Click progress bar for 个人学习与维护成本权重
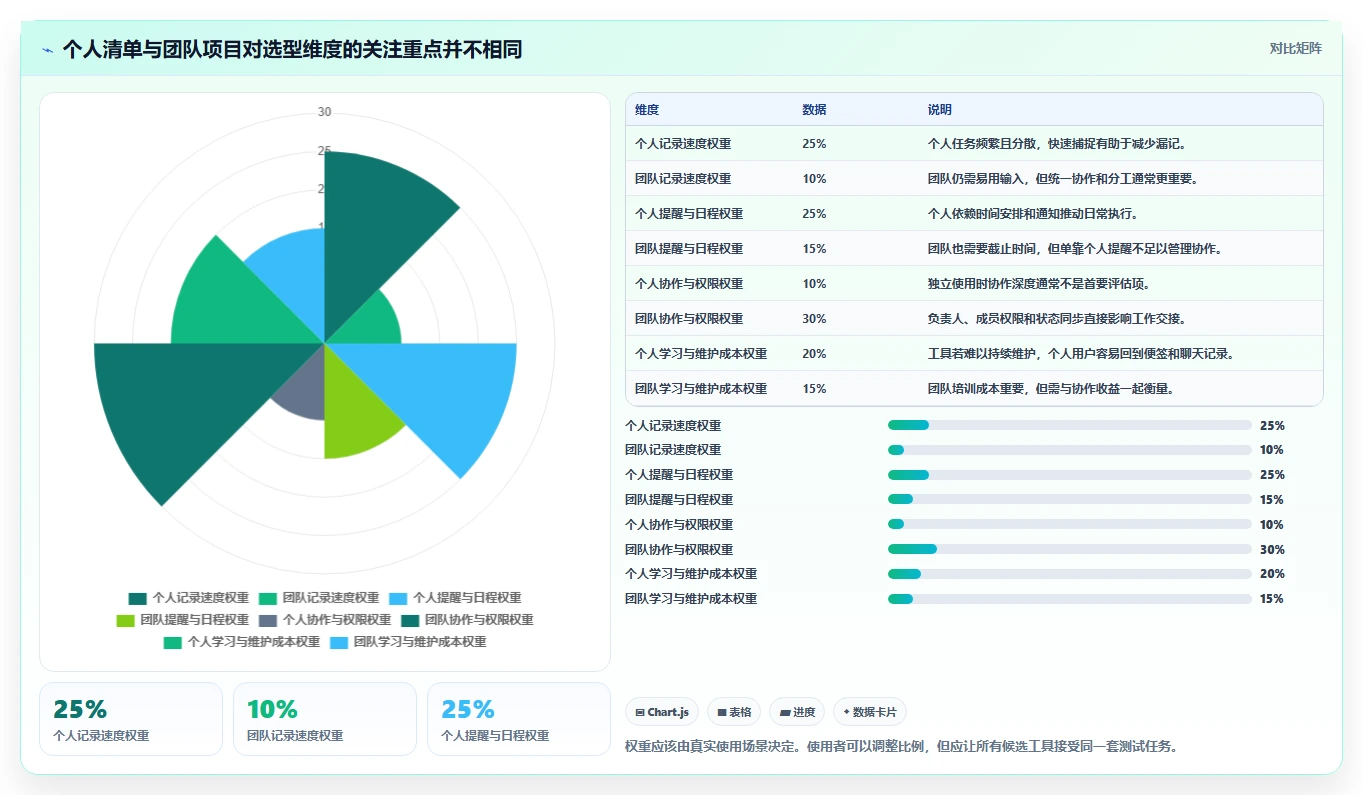The height and width of the screenshot is (795, 1363). pyautogui.click(x=1069, y=574)
